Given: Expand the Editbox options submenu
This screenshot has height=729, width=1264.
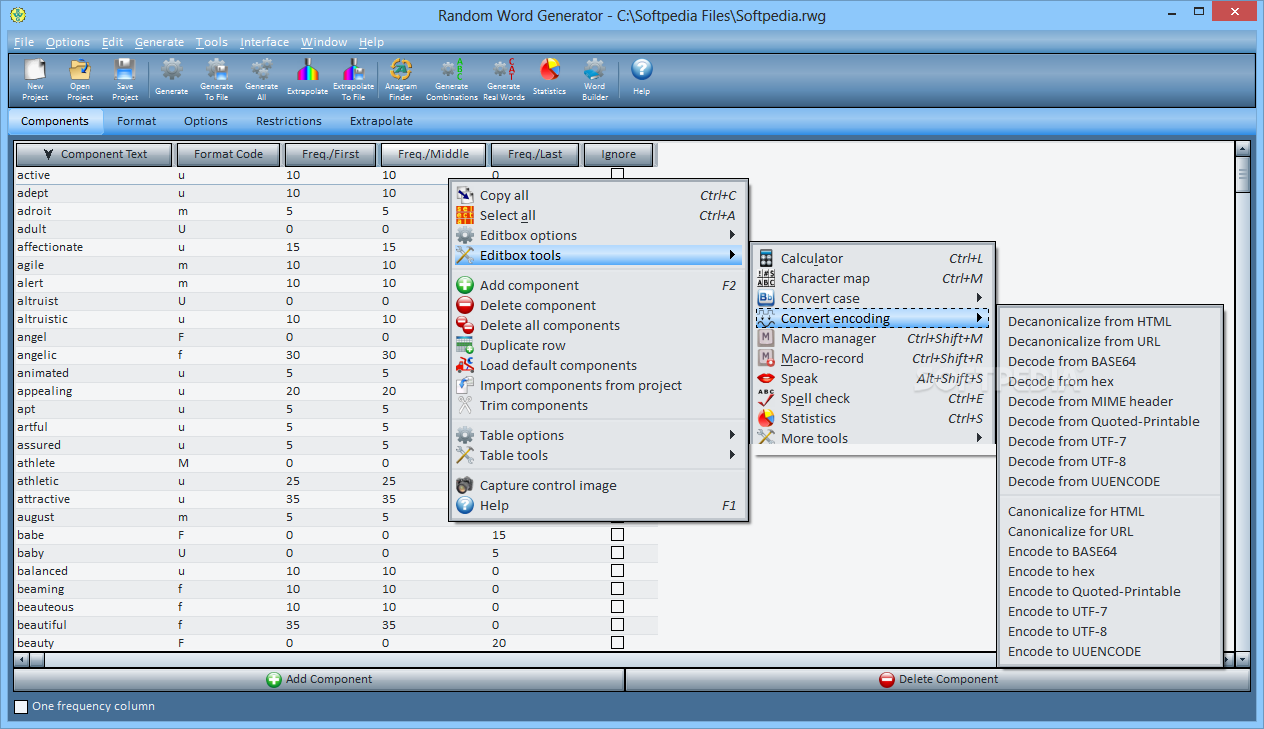Looking at the screenshot, I should point(598,235).
